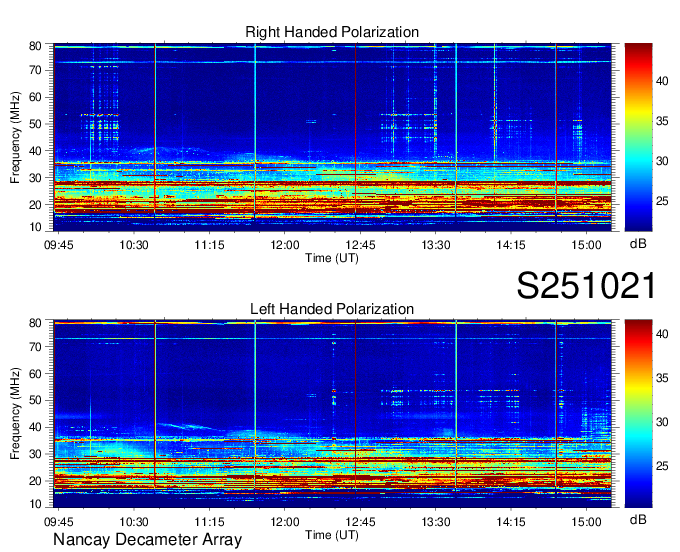The image size is (680, 552).
Task: Select the 12:00 time tick on upper plot
Action: click(285, 244)
